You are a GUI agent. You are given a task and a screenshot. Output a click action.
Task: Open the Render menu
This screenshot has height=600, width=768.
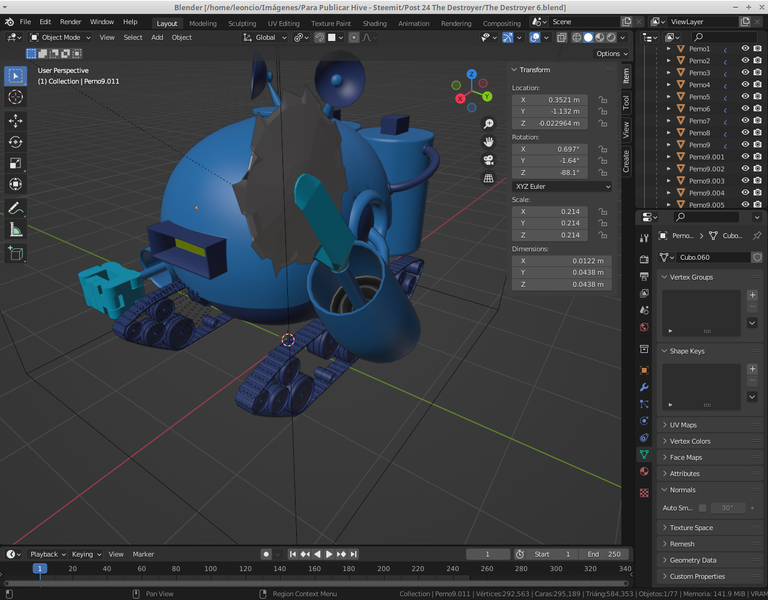[71, 22]
